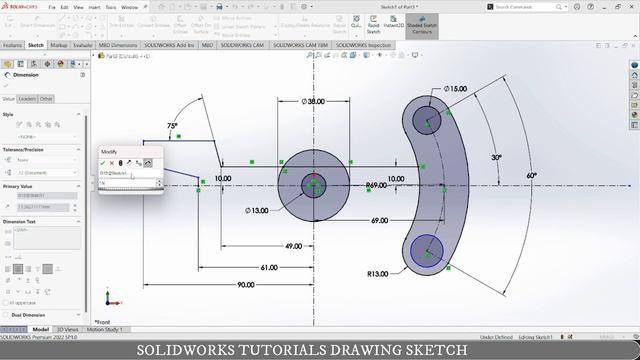Switch to Other tab in Dimension panel
This screenshot has height=360, width=640.
click(46, 99)
